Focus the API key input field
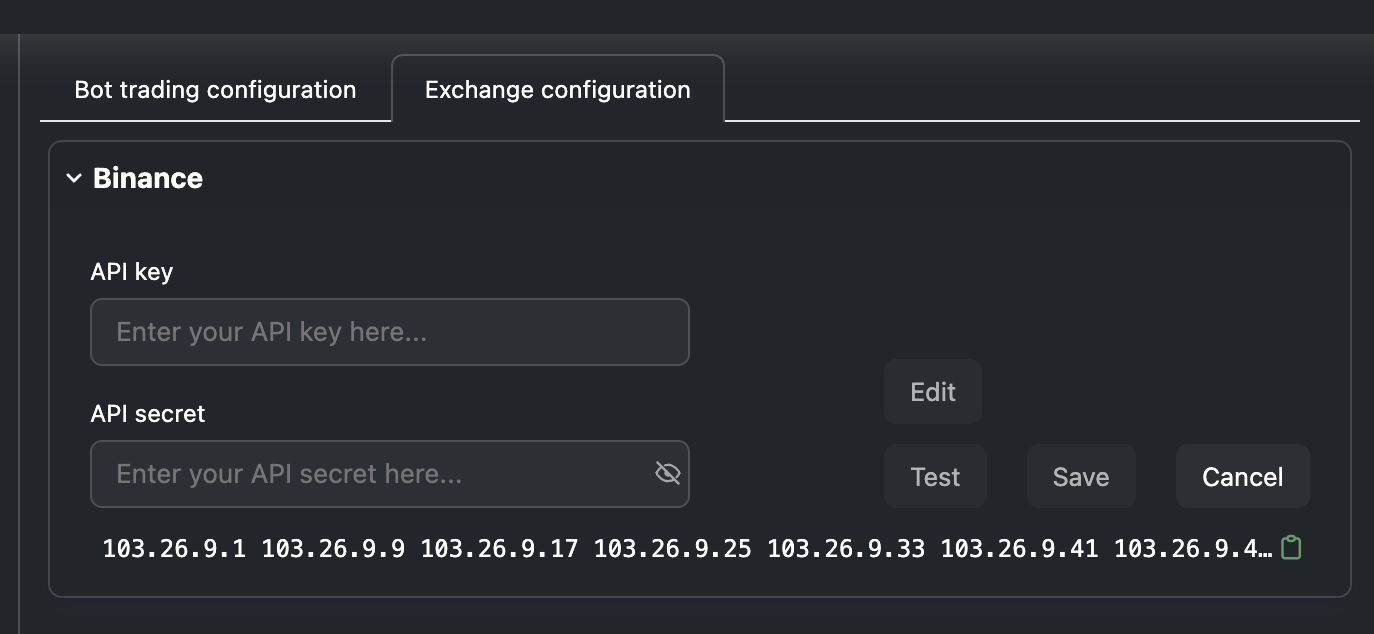 click(x=390, y=332)
